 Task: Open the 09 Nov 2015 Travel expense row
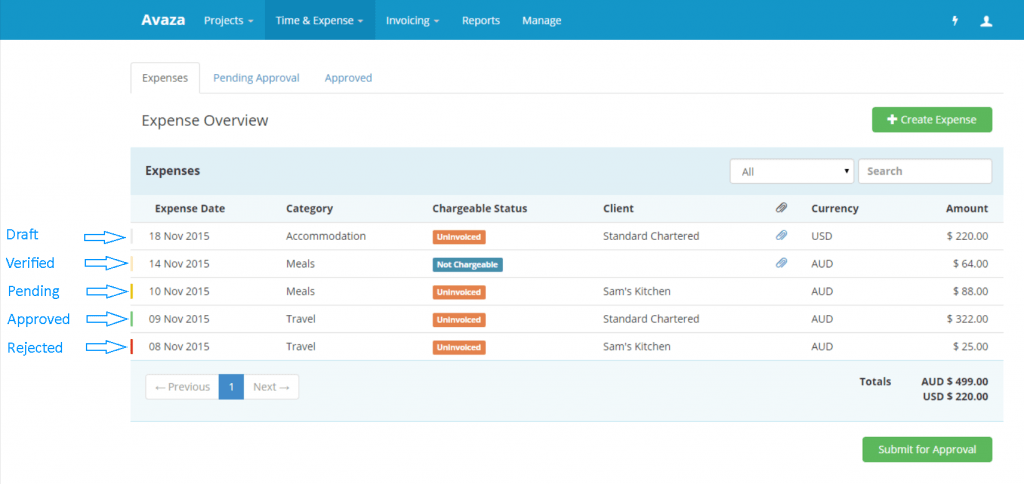pyautogui.click(x=567, y=319)
